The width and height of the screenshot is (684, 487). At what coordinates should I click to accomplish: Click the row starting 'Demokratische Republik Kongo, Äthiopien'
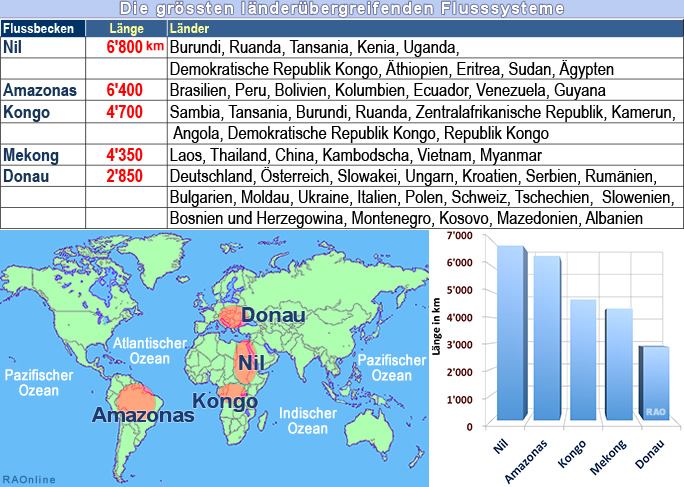click(x=425, y=69)
